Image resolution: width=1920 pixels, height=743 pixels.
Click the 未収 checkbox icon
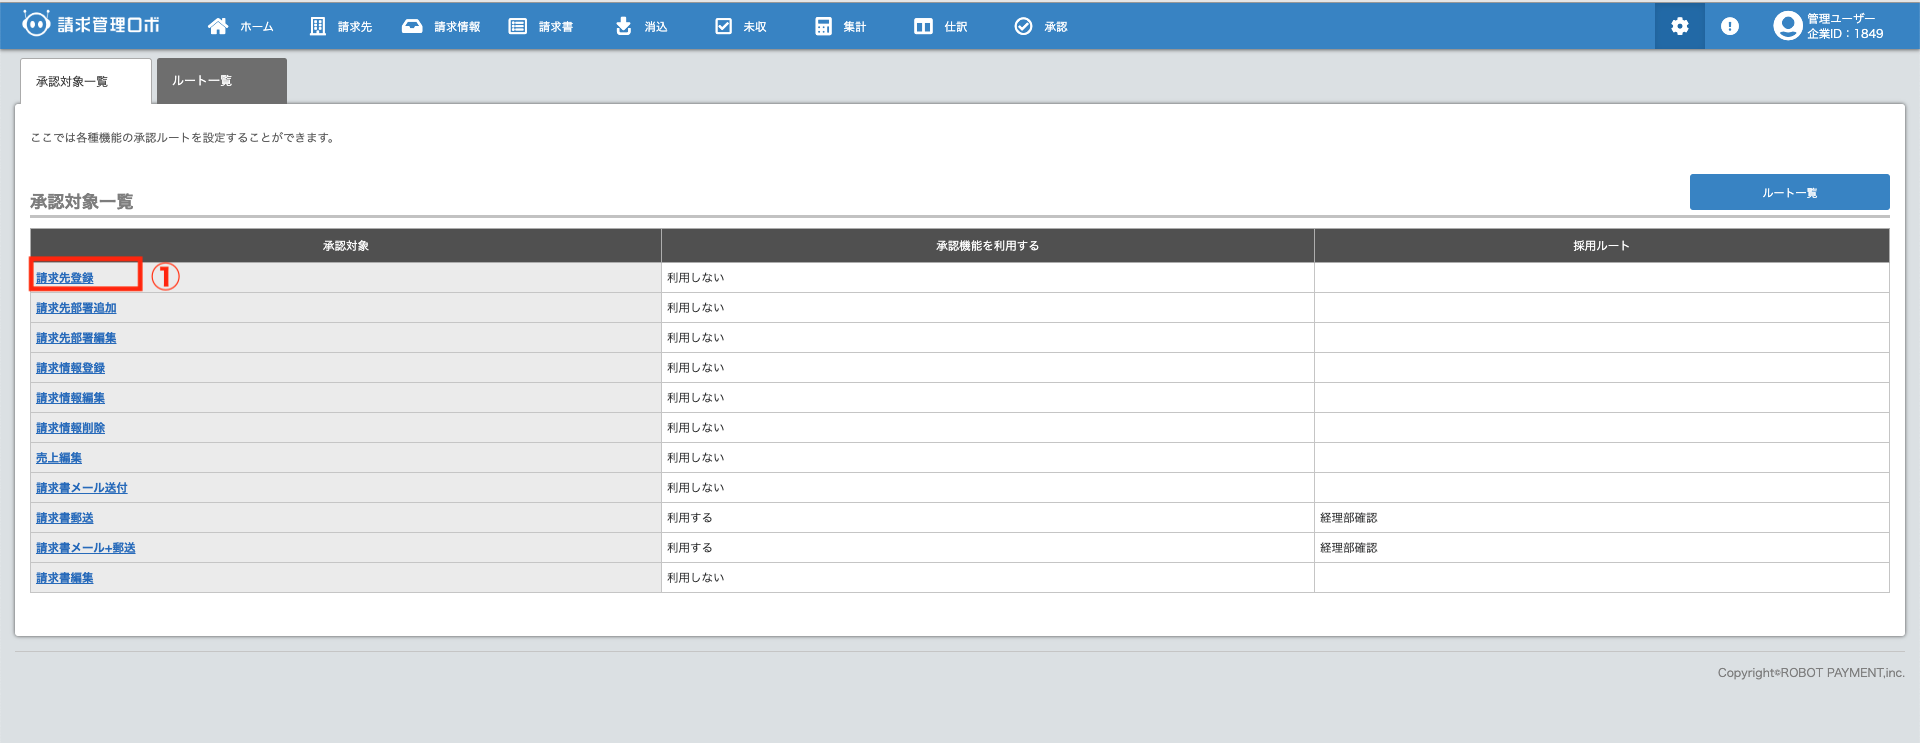723,27
